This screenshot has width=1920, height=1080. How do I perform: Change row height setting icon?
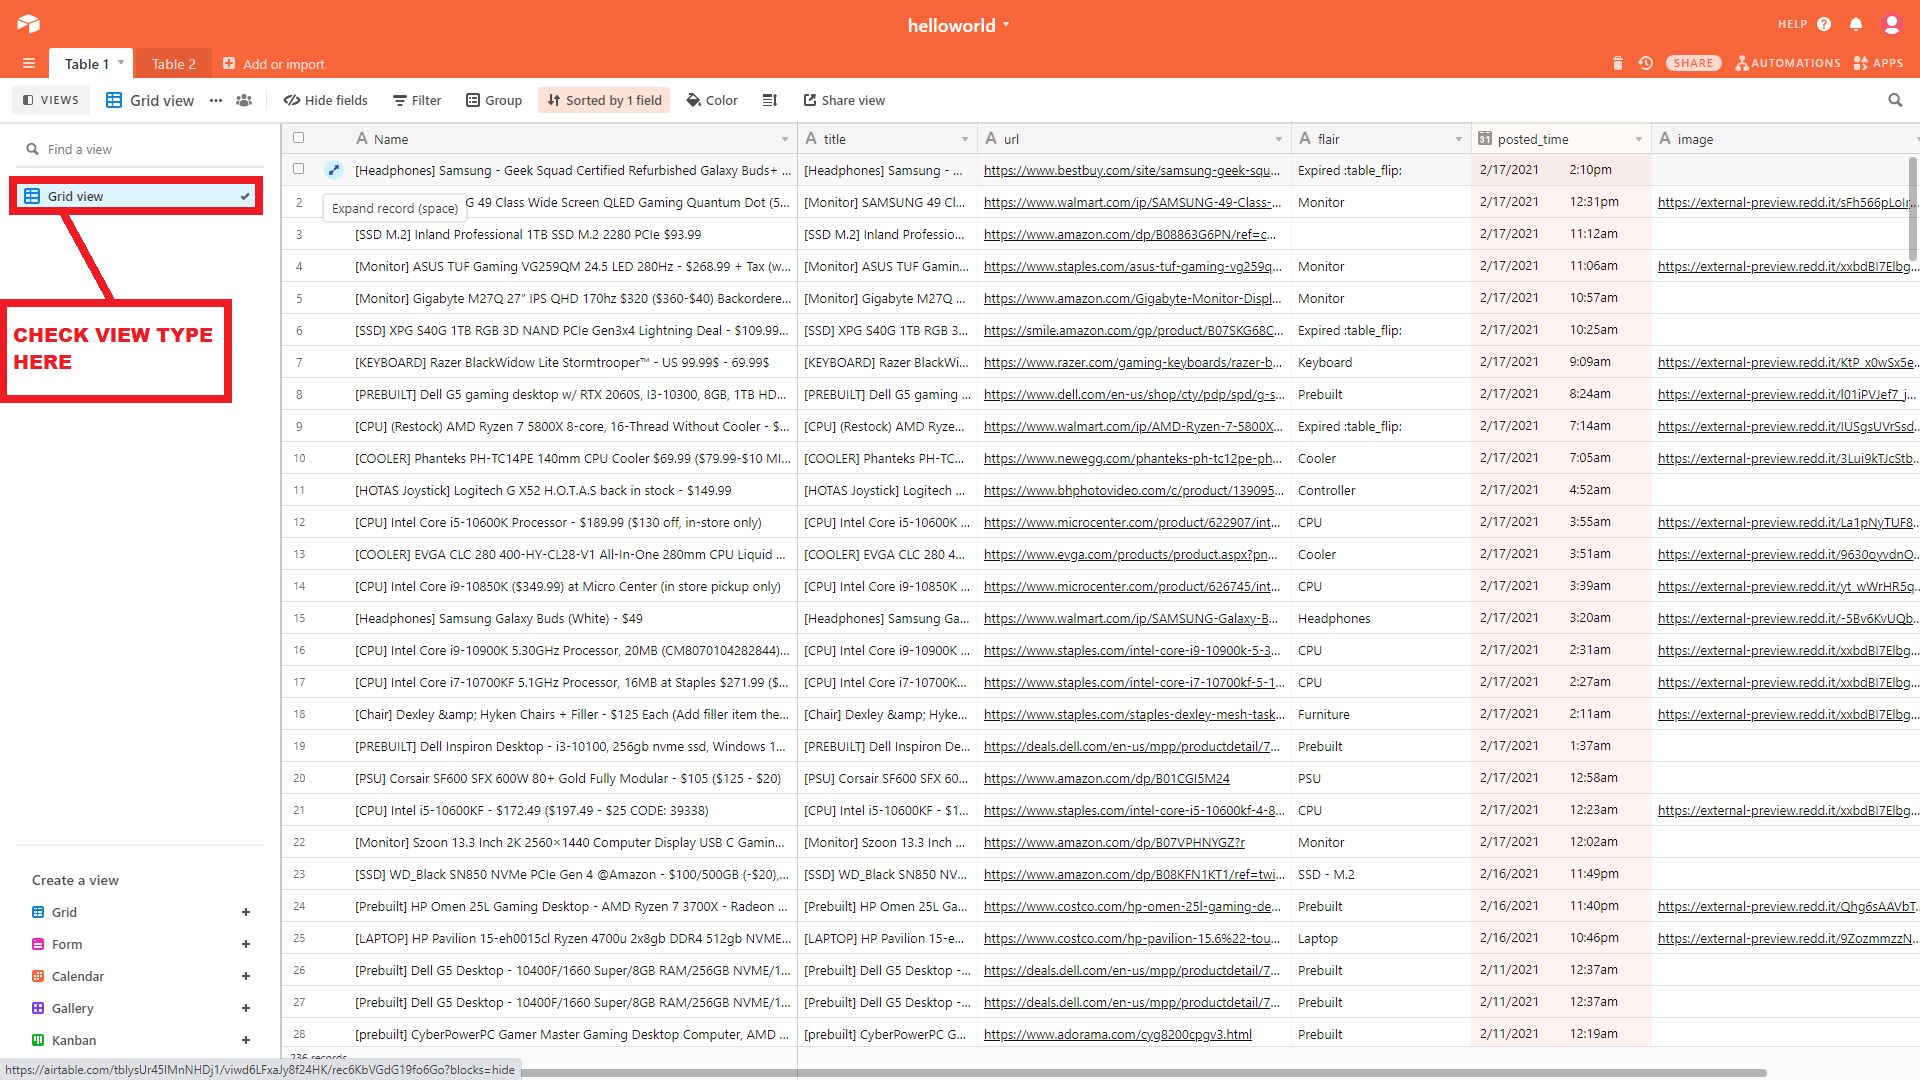tap(769, 100)
